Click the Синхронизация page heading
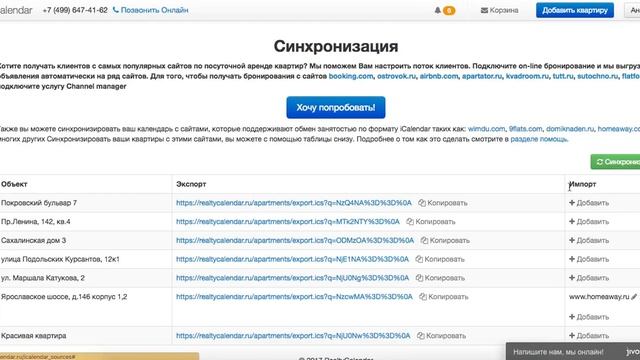640x360 pixels. 336,46
